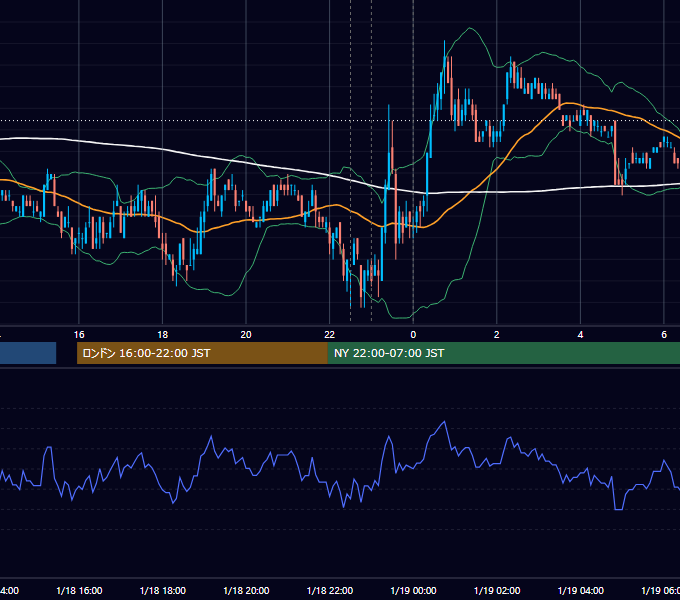Click the NY 22:00-07:00 JST session bar

[x=503, y=353]
